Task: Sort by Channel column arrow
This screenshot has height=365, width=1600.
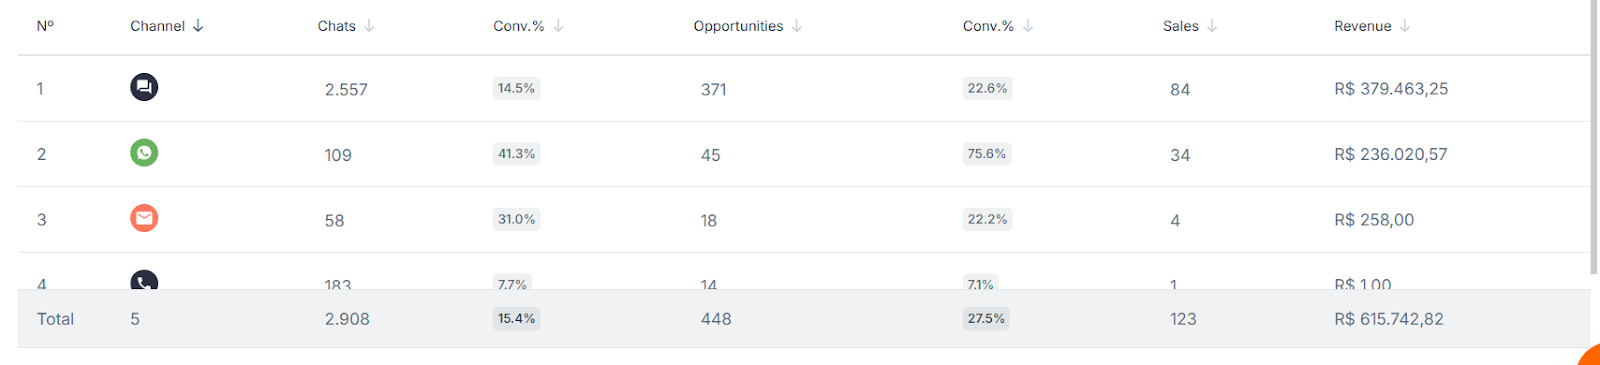Action: coord(198,26)
